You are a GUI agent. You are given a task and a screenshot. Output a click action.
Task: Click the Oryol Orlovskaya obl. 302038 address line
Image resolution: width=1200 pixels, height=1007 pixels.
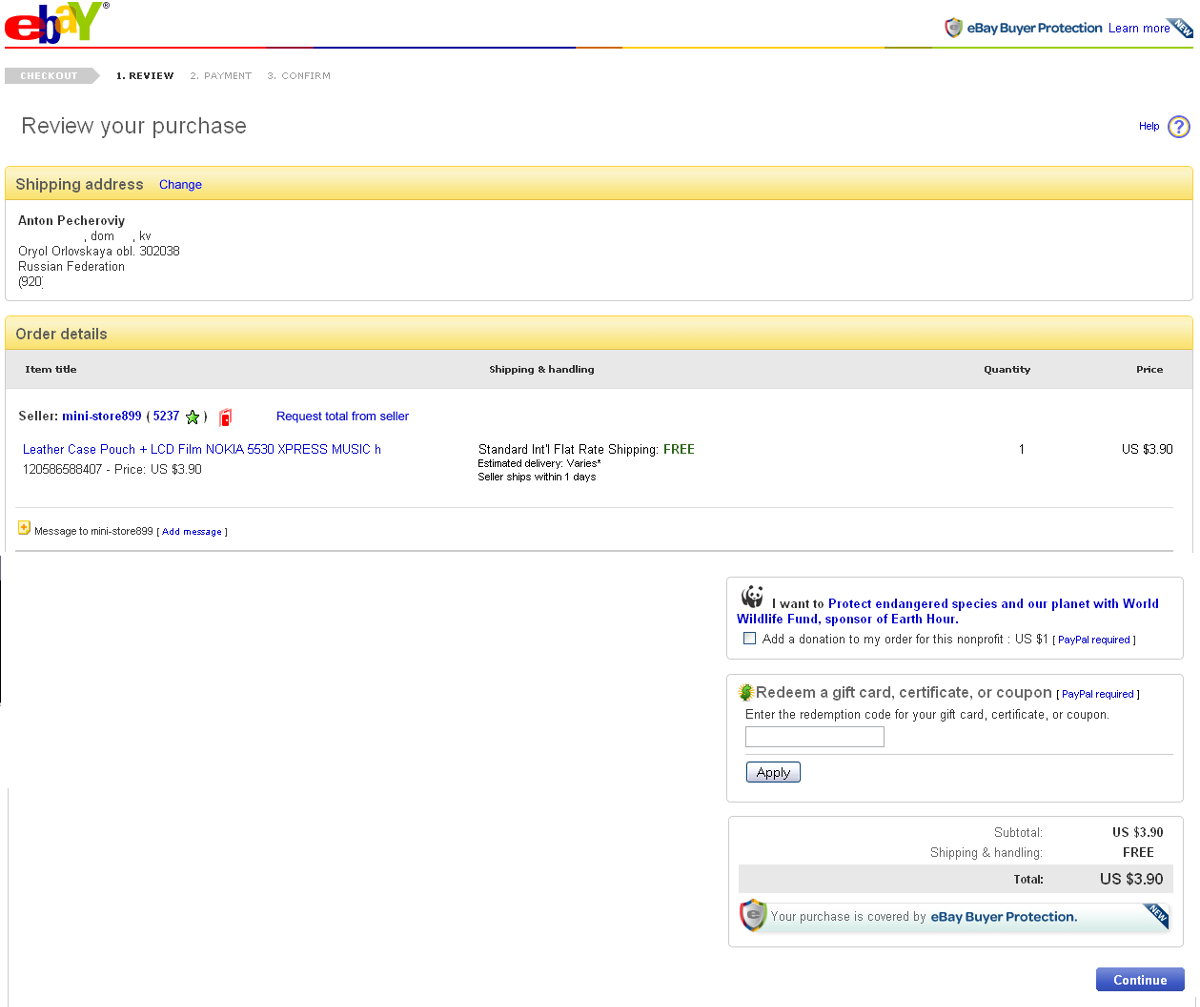point(99,252)
